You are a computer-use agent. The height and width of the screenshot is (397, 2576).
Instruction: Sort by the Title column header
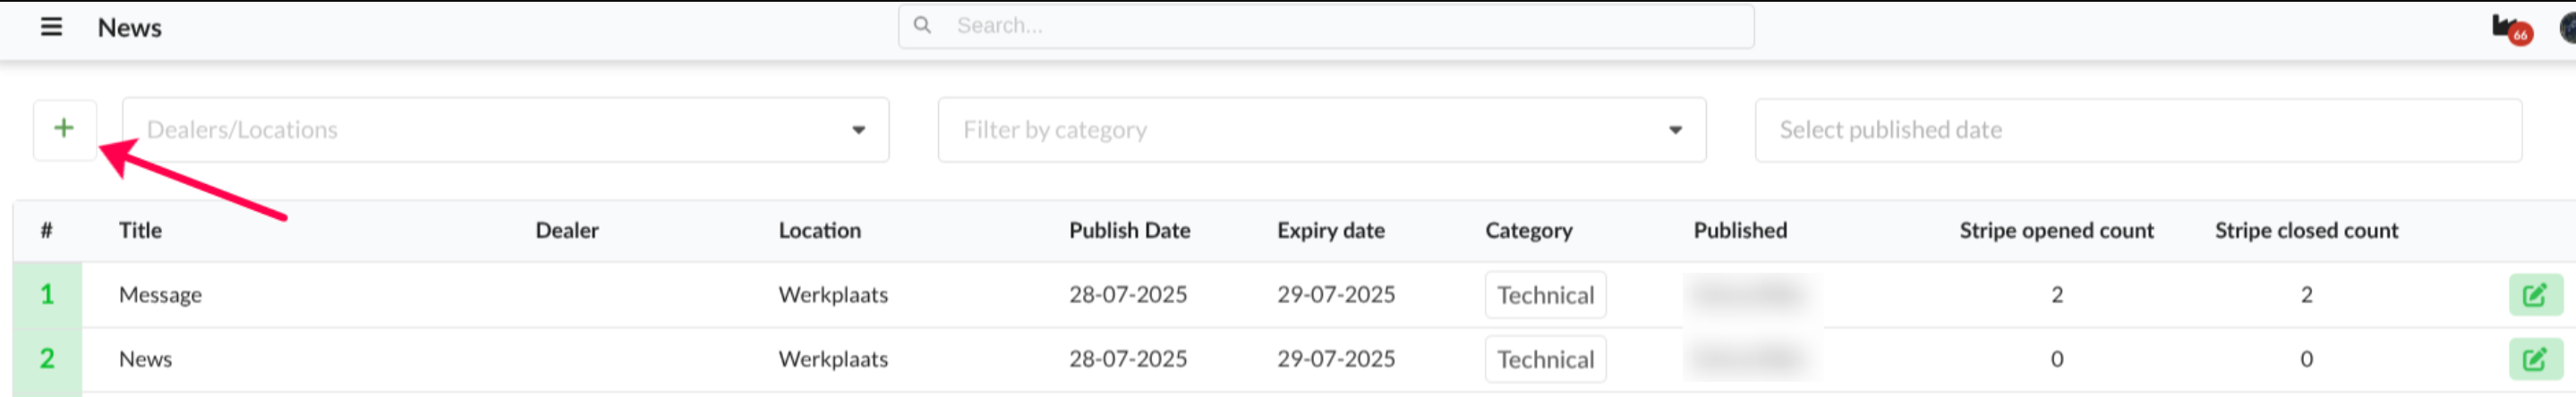pos(140,230)
